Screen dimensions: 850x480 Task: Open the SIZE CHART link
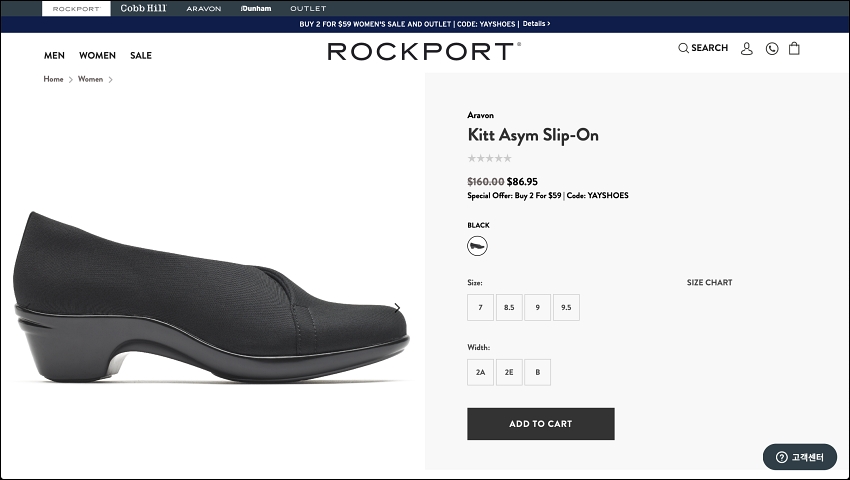[710, 283]
